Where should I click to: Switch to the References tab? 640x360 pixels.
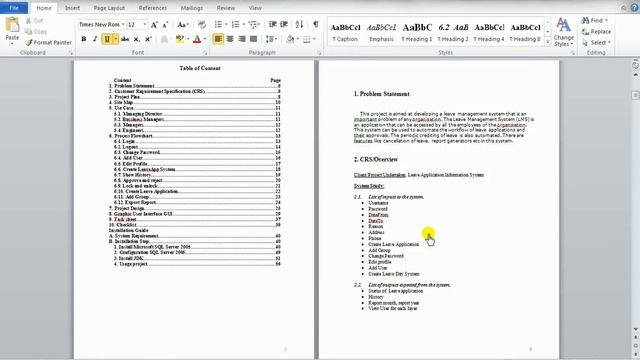[x=153, y=8]
